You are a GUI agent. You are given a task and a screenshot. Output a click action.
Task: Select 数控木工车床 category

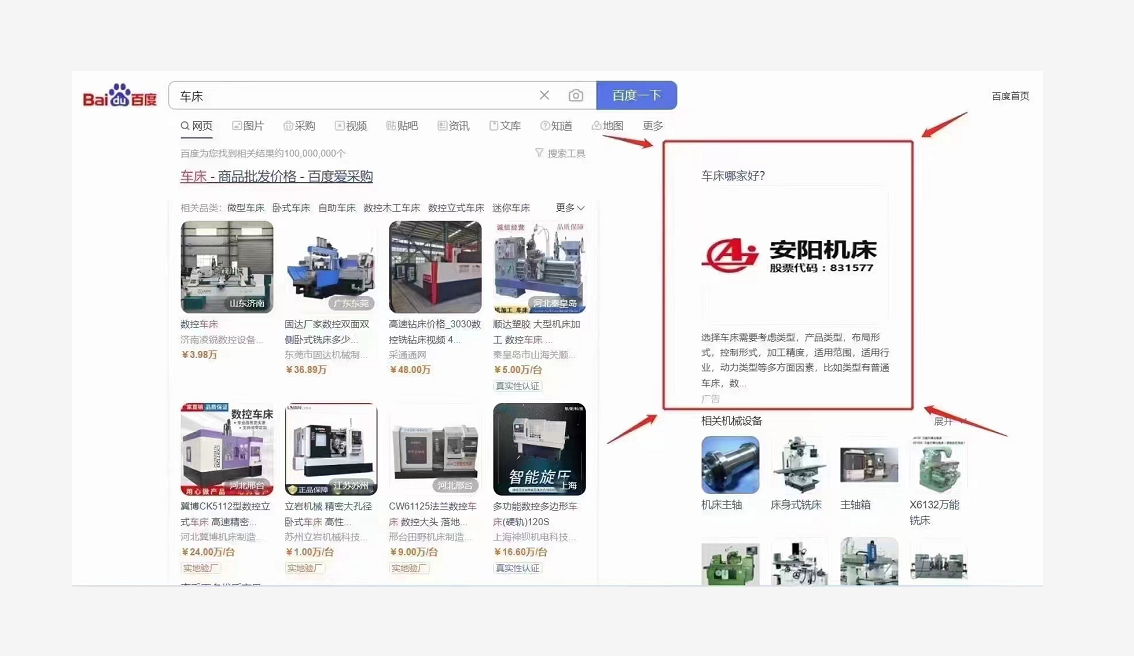pyautogui.click(x=392, y=208)
